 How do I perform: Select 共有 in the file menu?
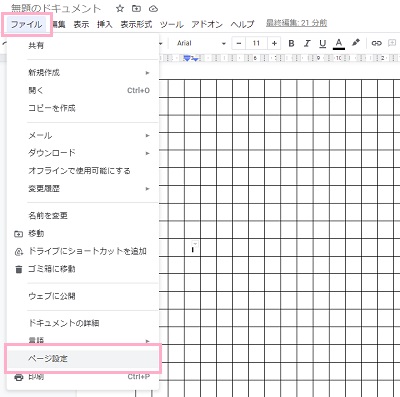pos(83,46)
